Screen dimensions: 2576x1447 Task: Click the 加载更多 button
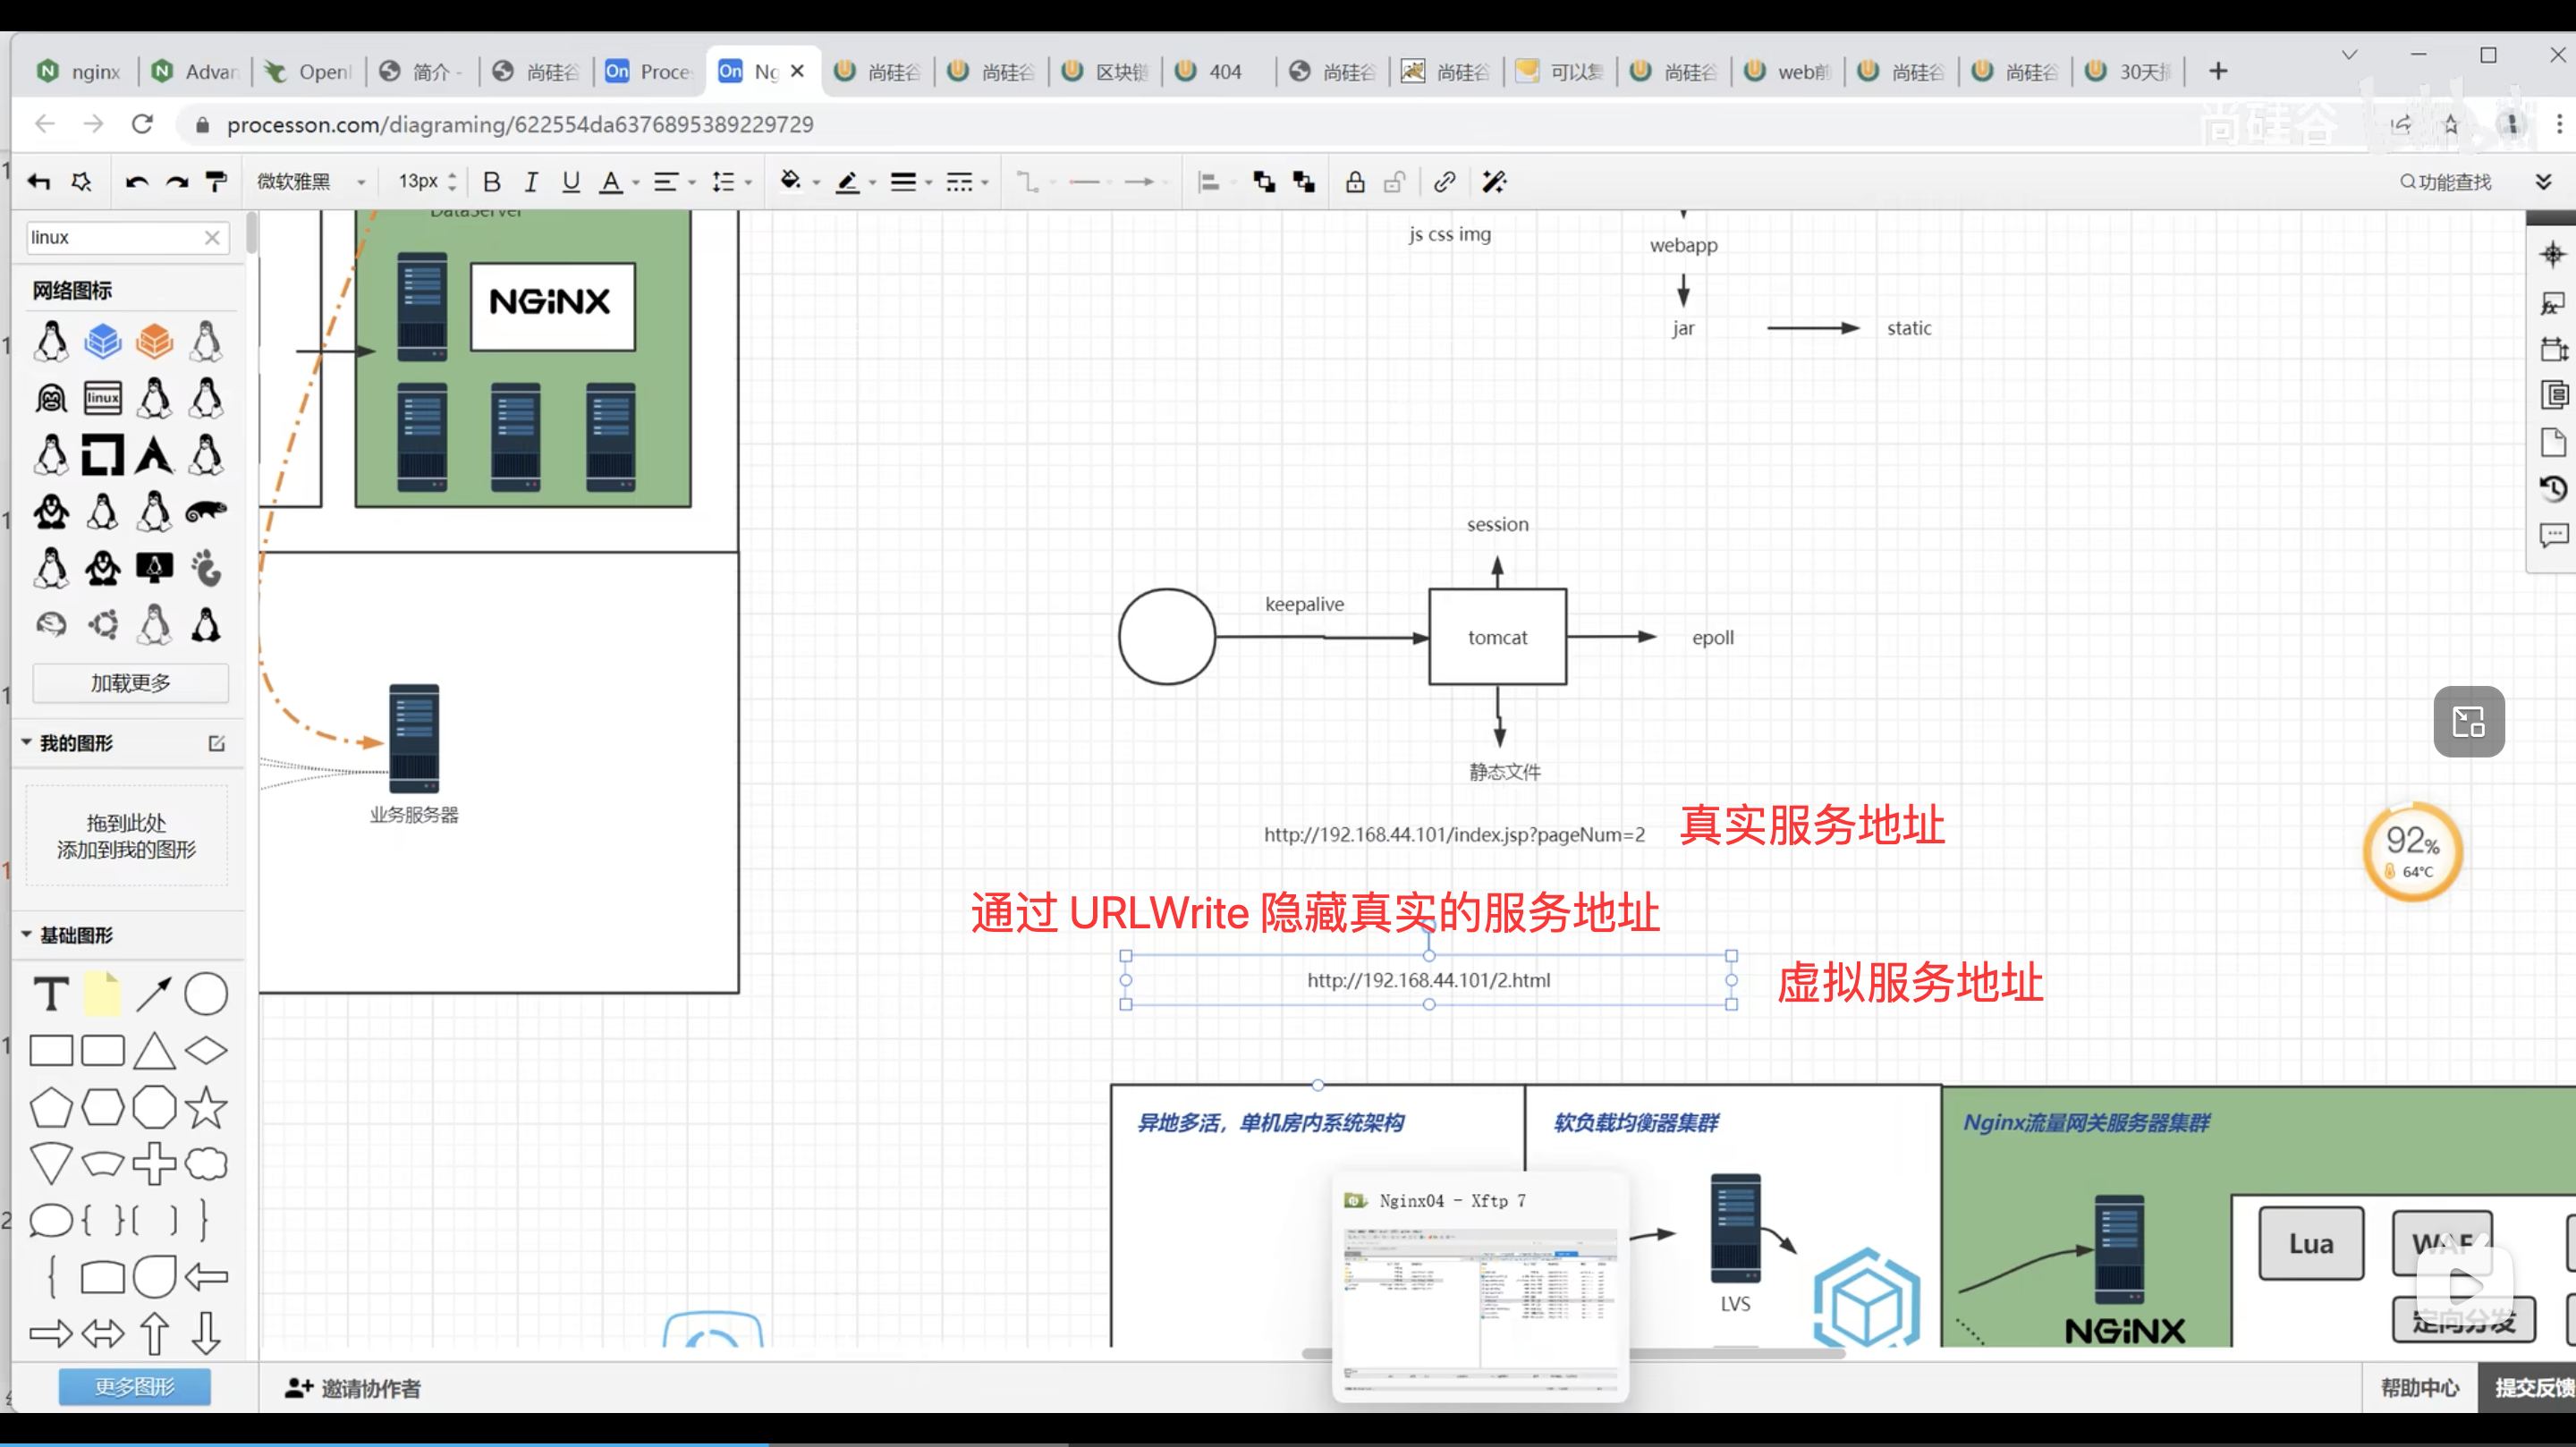[130, 683]
